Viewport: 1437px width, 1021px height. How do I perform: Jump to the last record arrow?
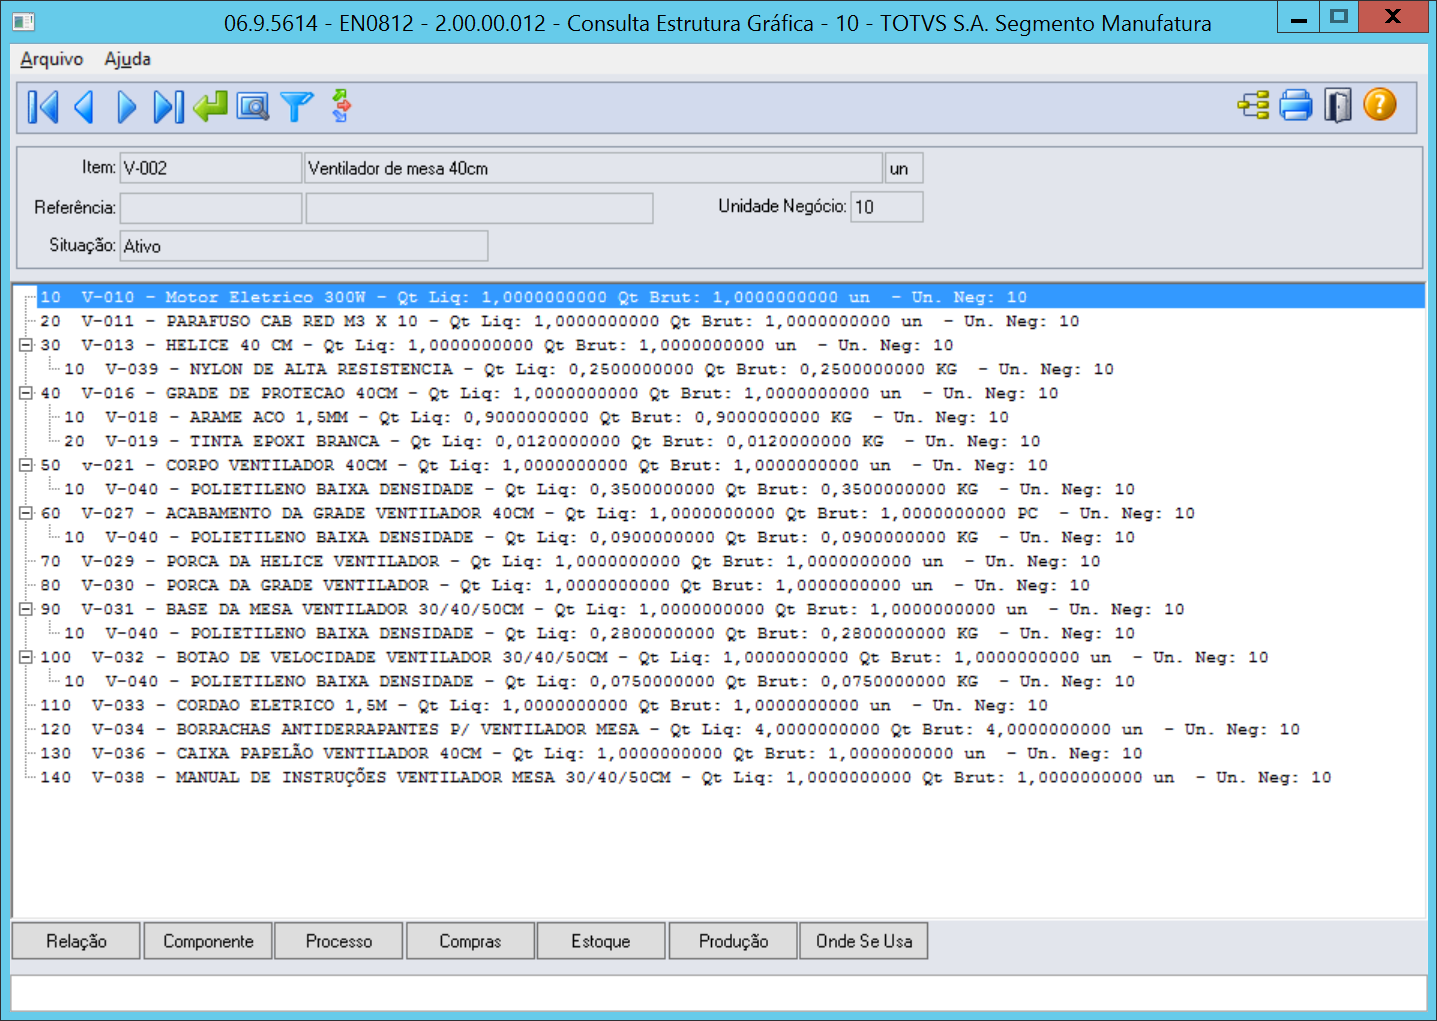coord(168,106)
